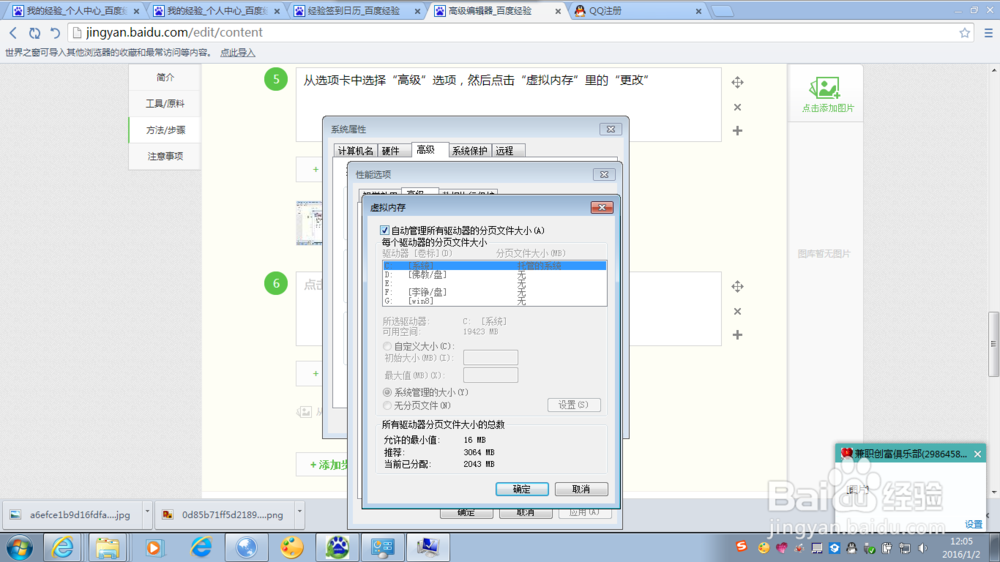Go to the 方法/步骤 section in sidebar
The image size is (1000, 562).
click(x=165, y=130)
